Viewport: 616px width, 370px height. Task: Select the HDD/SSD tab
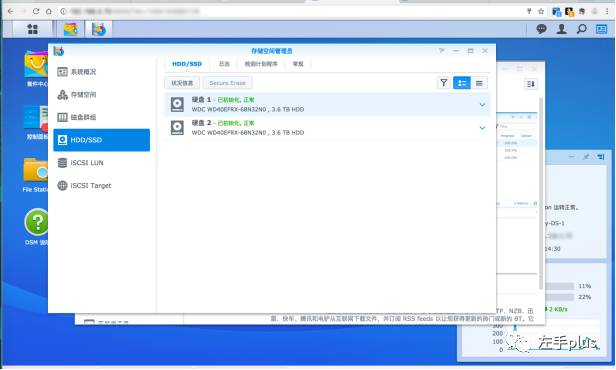coord(187,64)
